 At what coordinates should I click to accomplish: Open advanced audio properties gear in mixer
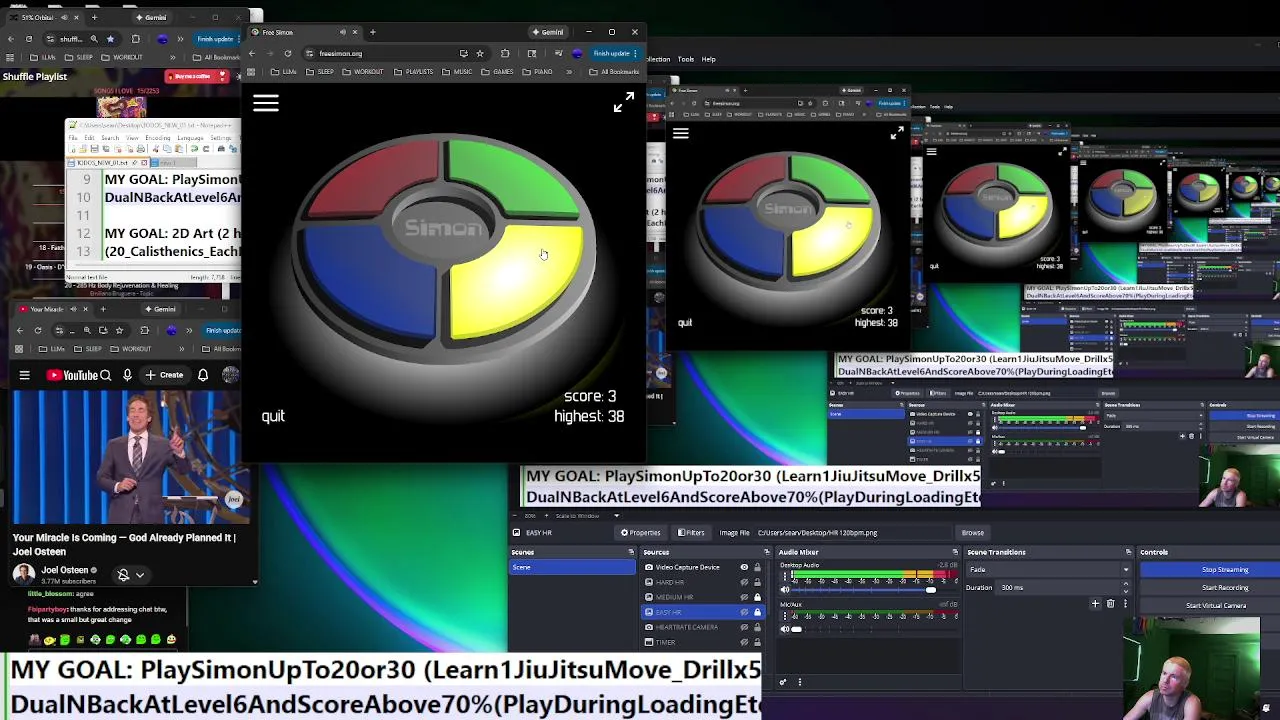783,682
